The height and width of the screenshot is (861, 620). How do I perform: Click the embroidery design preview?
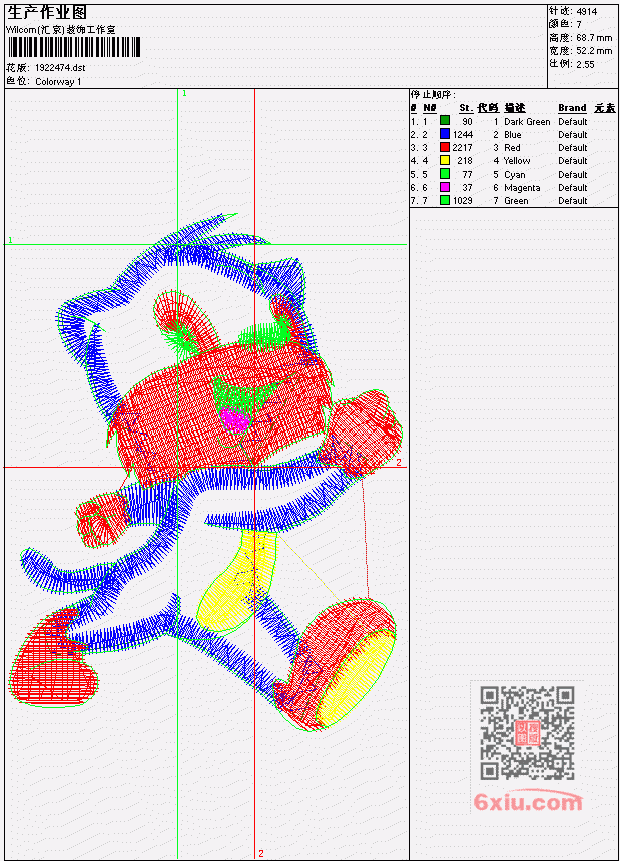(206, 472)
